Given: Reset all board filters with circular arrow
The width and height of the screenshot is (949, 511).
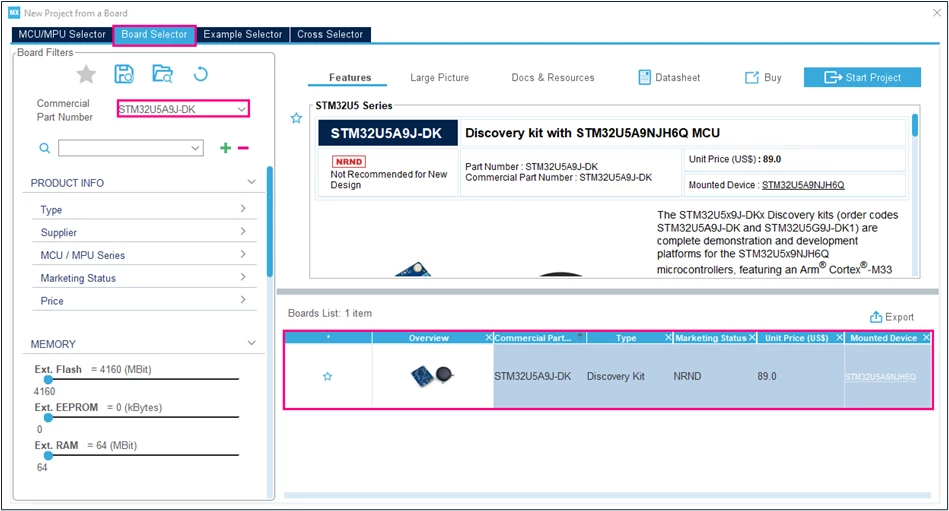Looking at the screenshot, I should point(200,74).
